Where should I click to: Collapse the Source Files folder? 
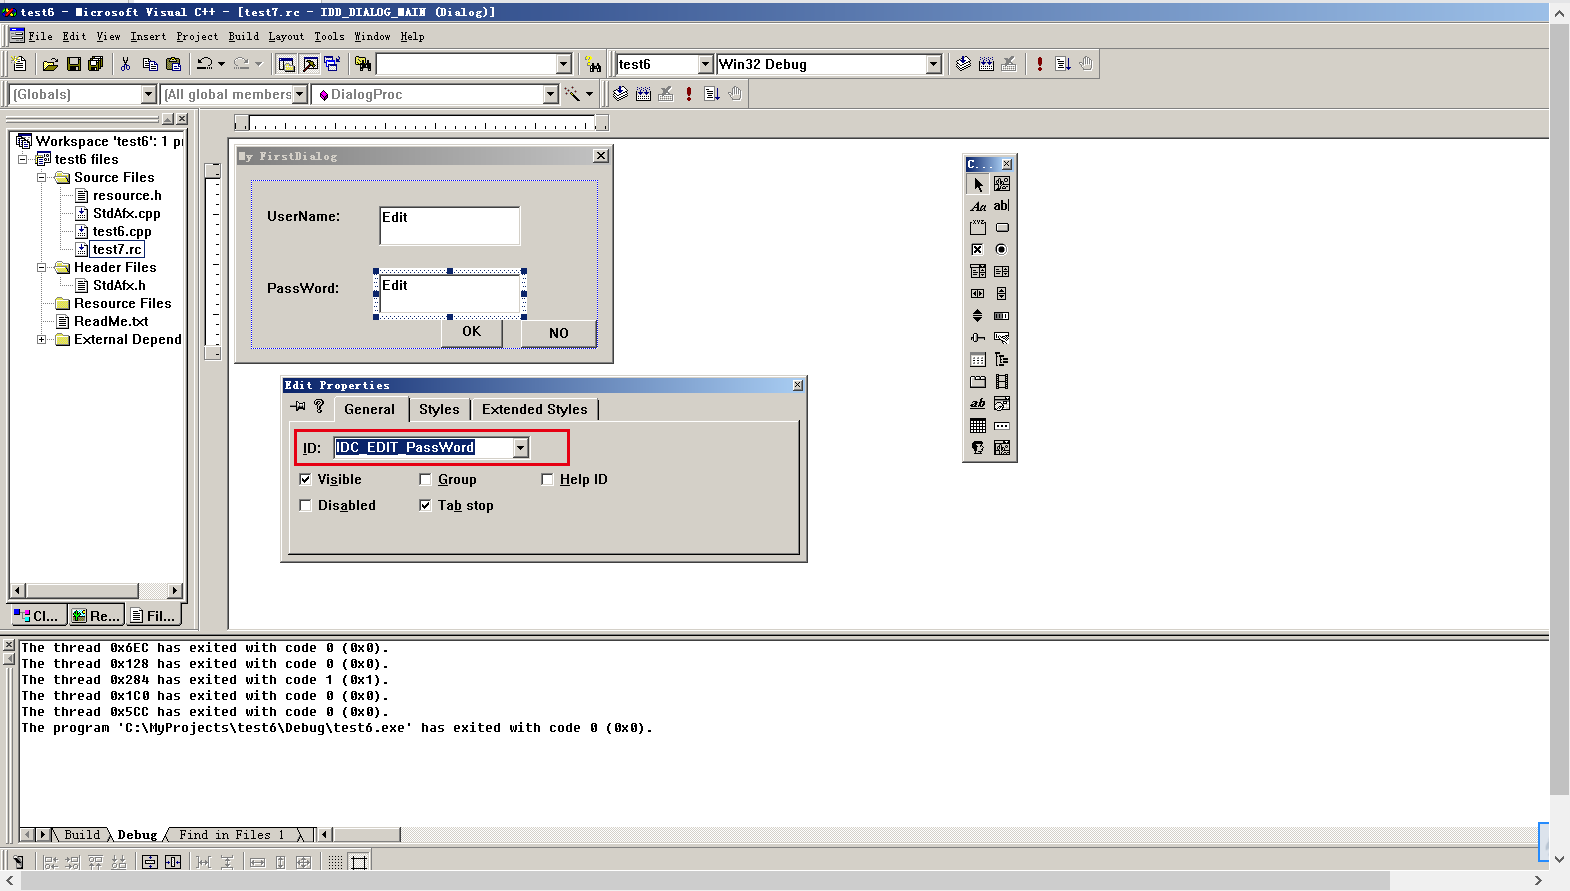point(42,178)
